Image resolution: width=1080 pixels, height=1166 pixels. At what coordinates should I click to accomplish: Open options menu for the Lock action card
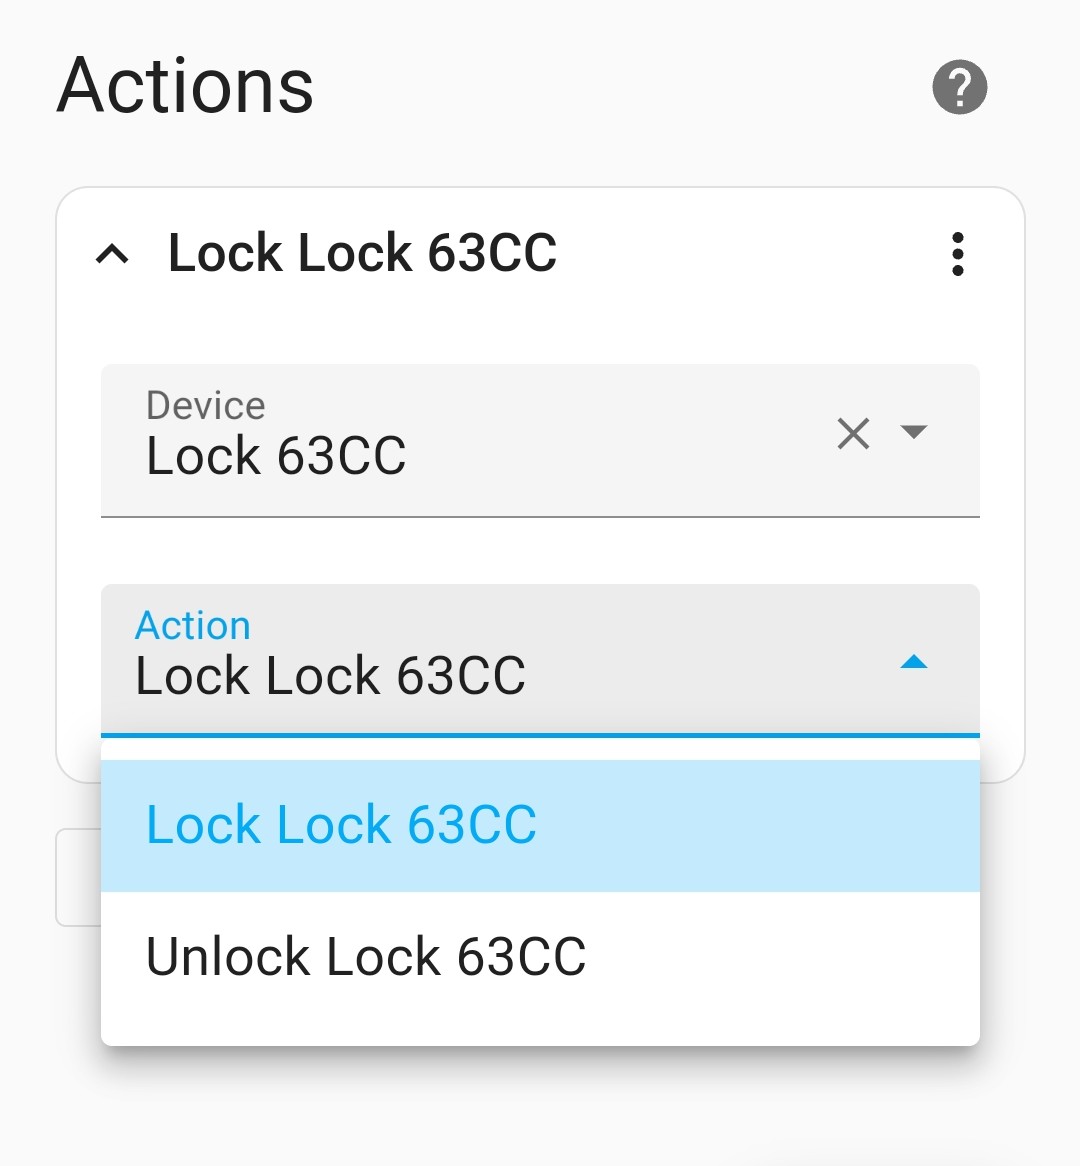pos(958,254)
